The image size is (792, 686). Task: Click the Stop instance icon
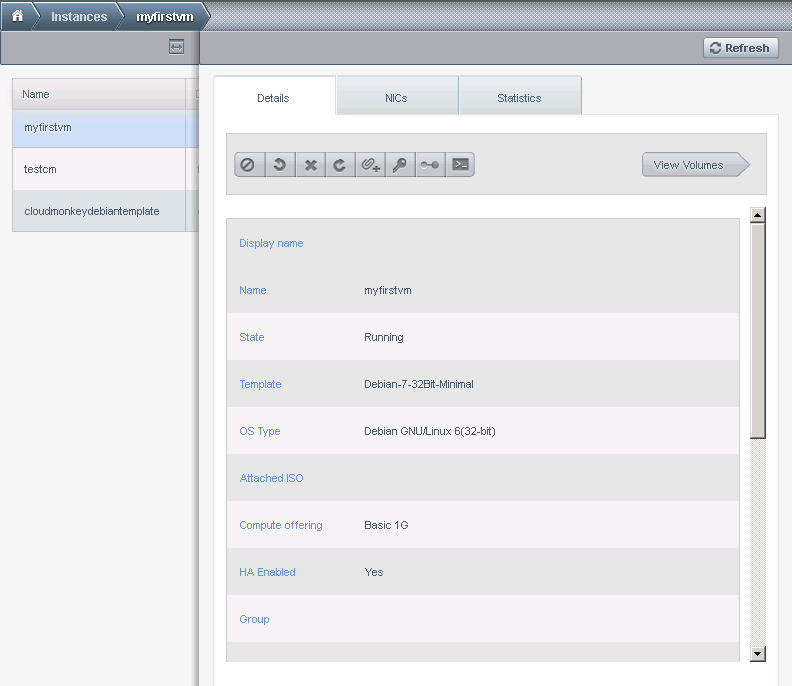(248, 165)
